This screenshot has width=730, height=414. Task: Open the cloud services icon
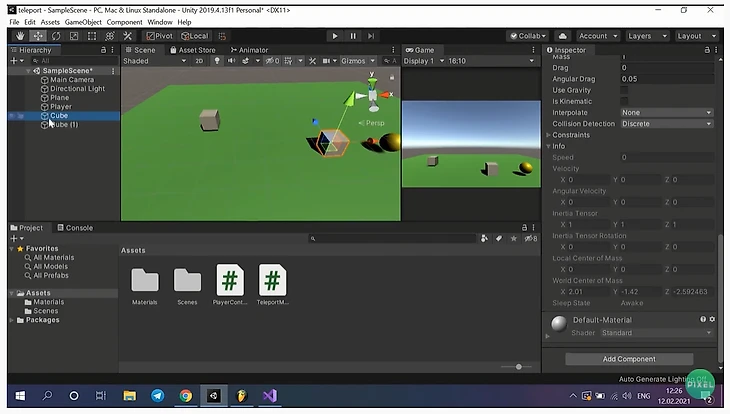click(x=562, y=36)
